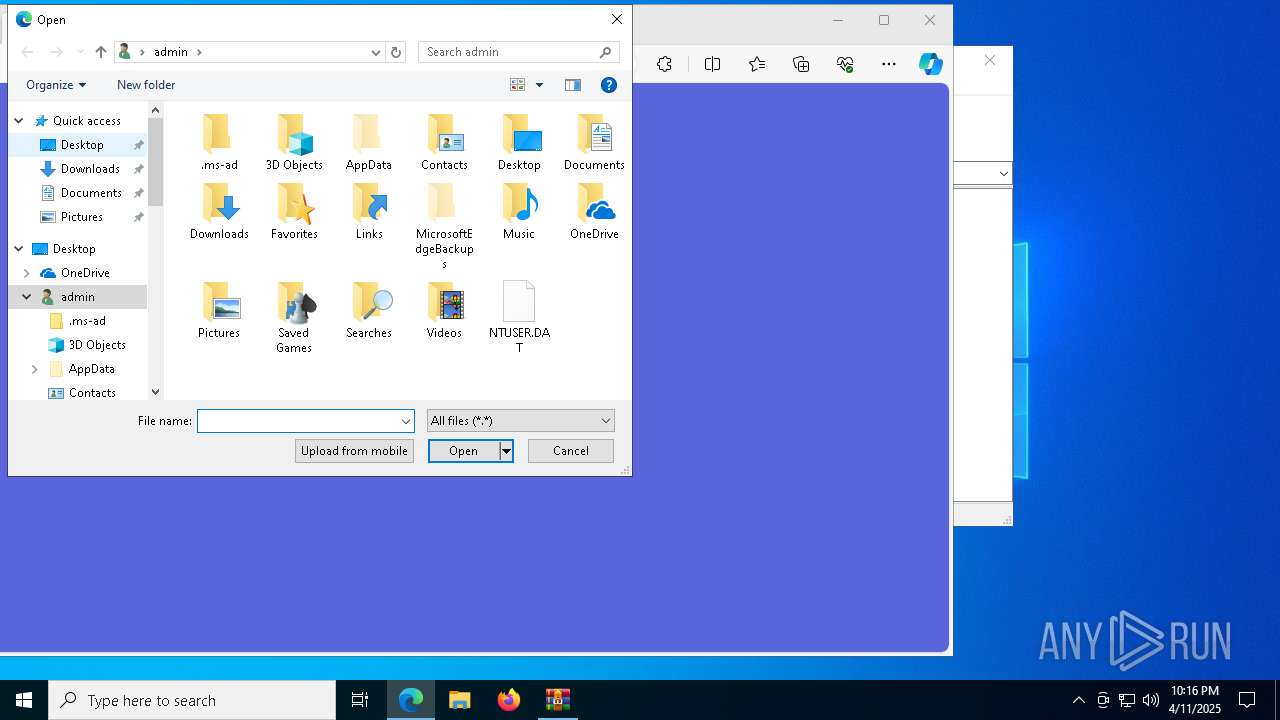
Task: Open Edge Settings and more menu
Action: [x=889, y=64]
